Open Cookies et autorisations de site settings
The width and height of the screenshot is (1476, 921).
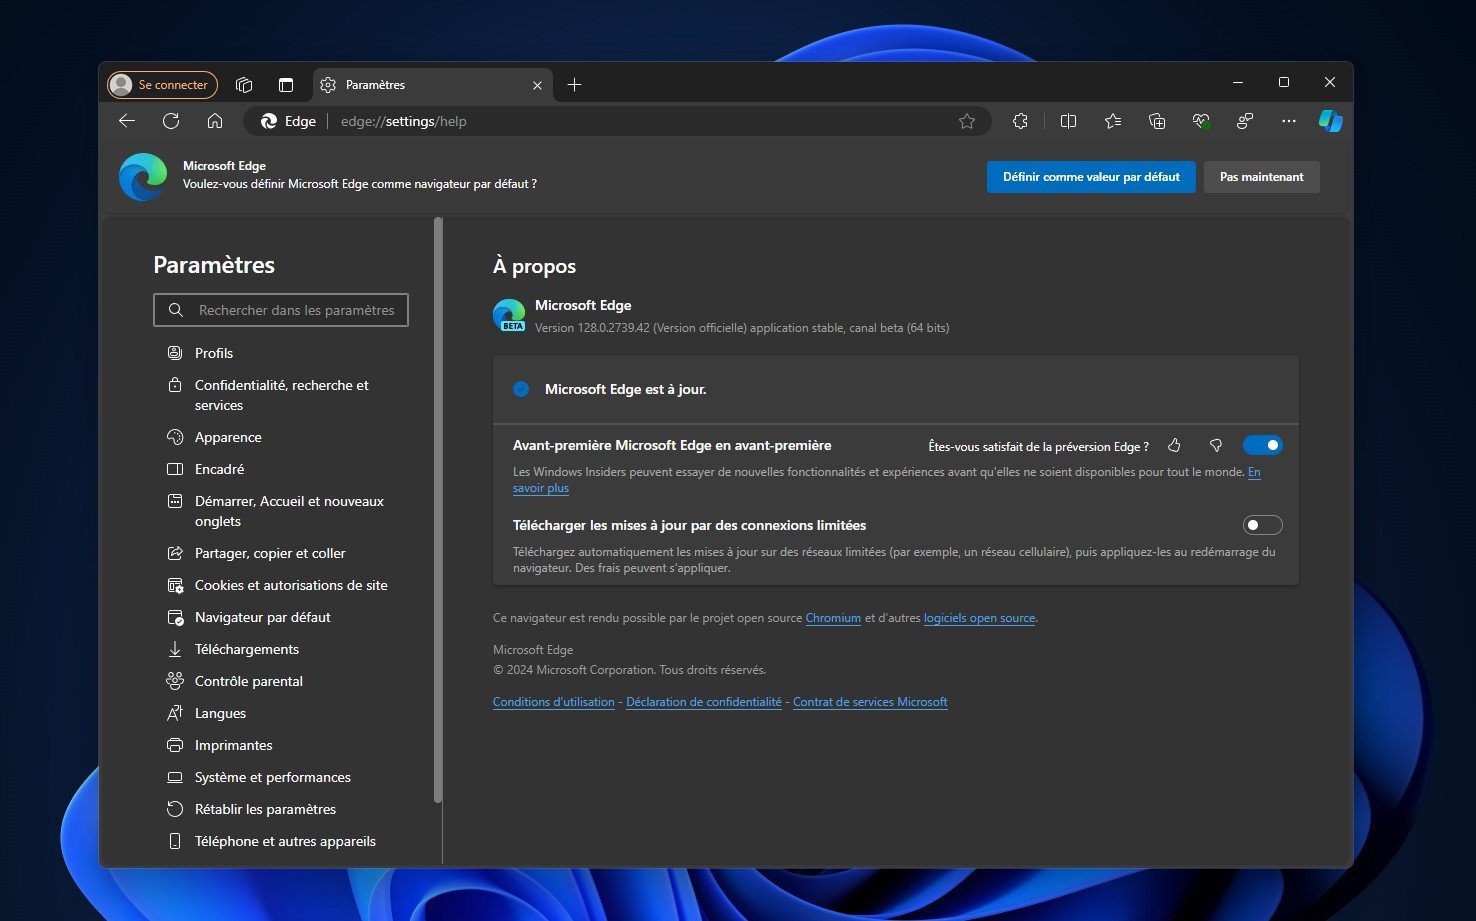tap(291, 585)
